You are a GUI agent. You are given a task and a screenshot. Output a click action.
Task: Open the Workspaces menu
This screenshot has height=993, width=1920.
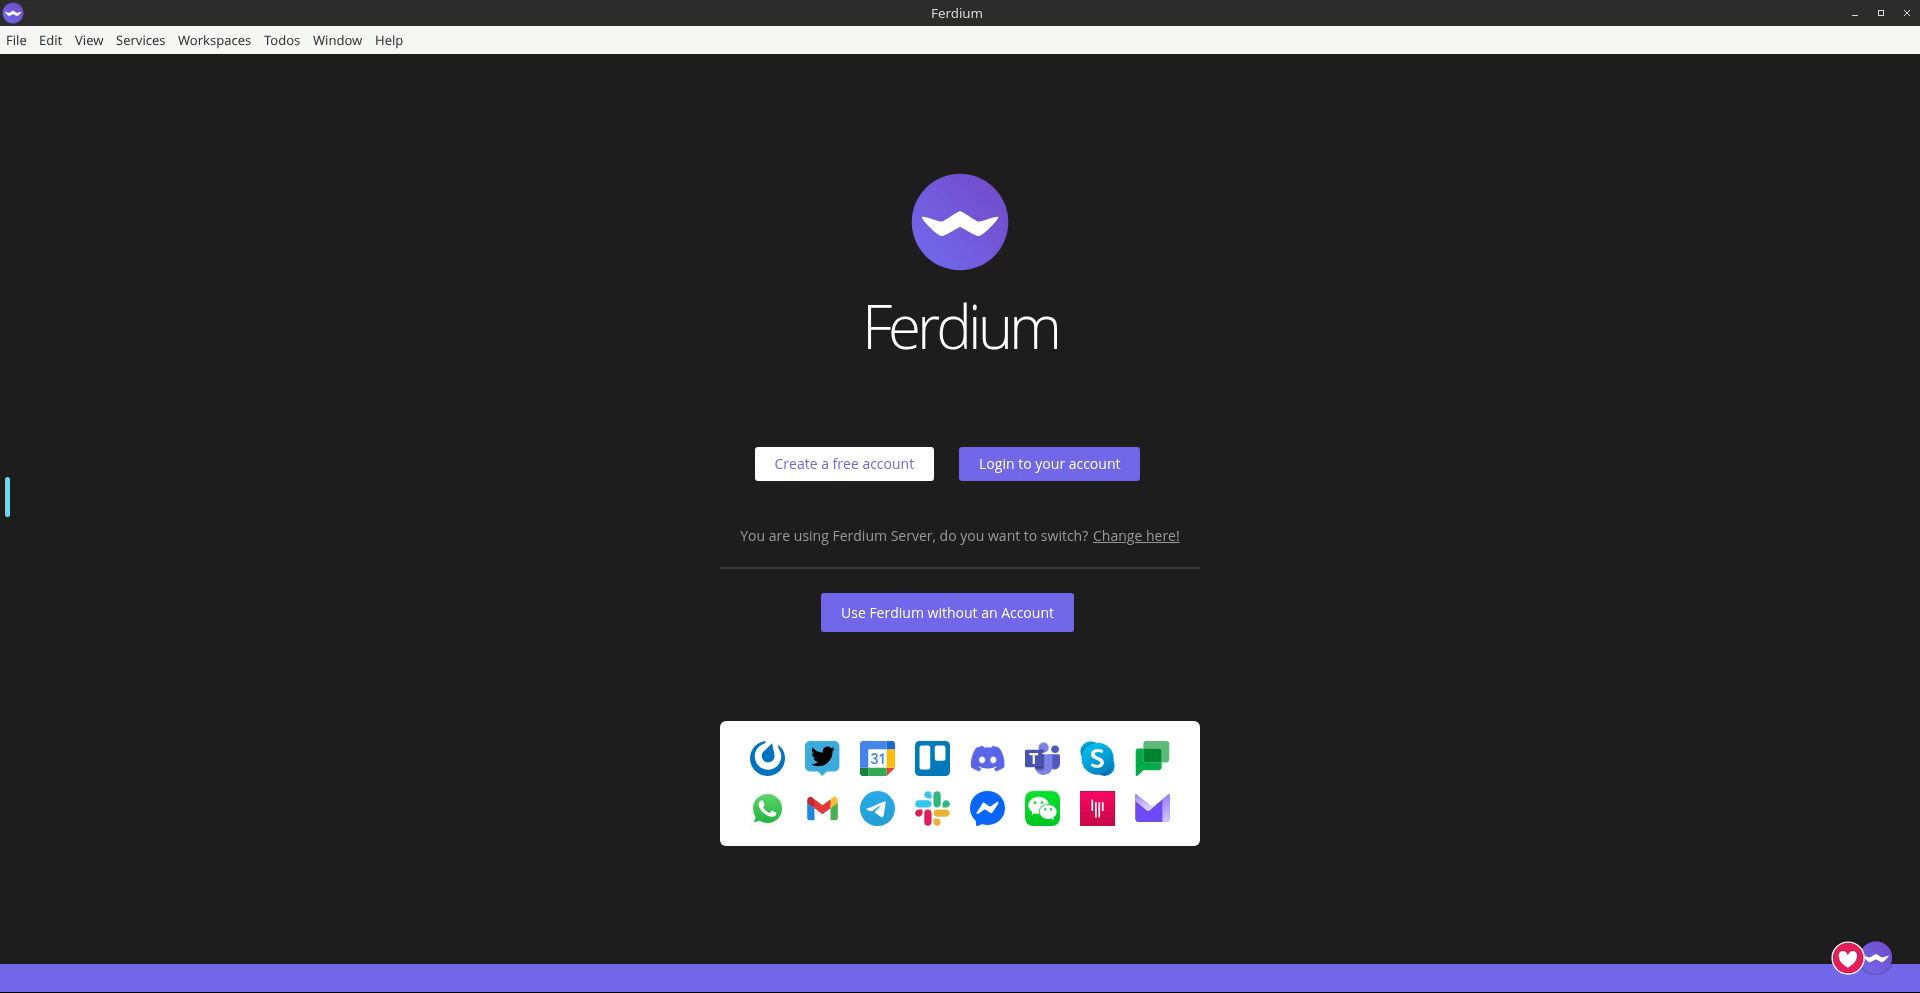coord(214,41)
